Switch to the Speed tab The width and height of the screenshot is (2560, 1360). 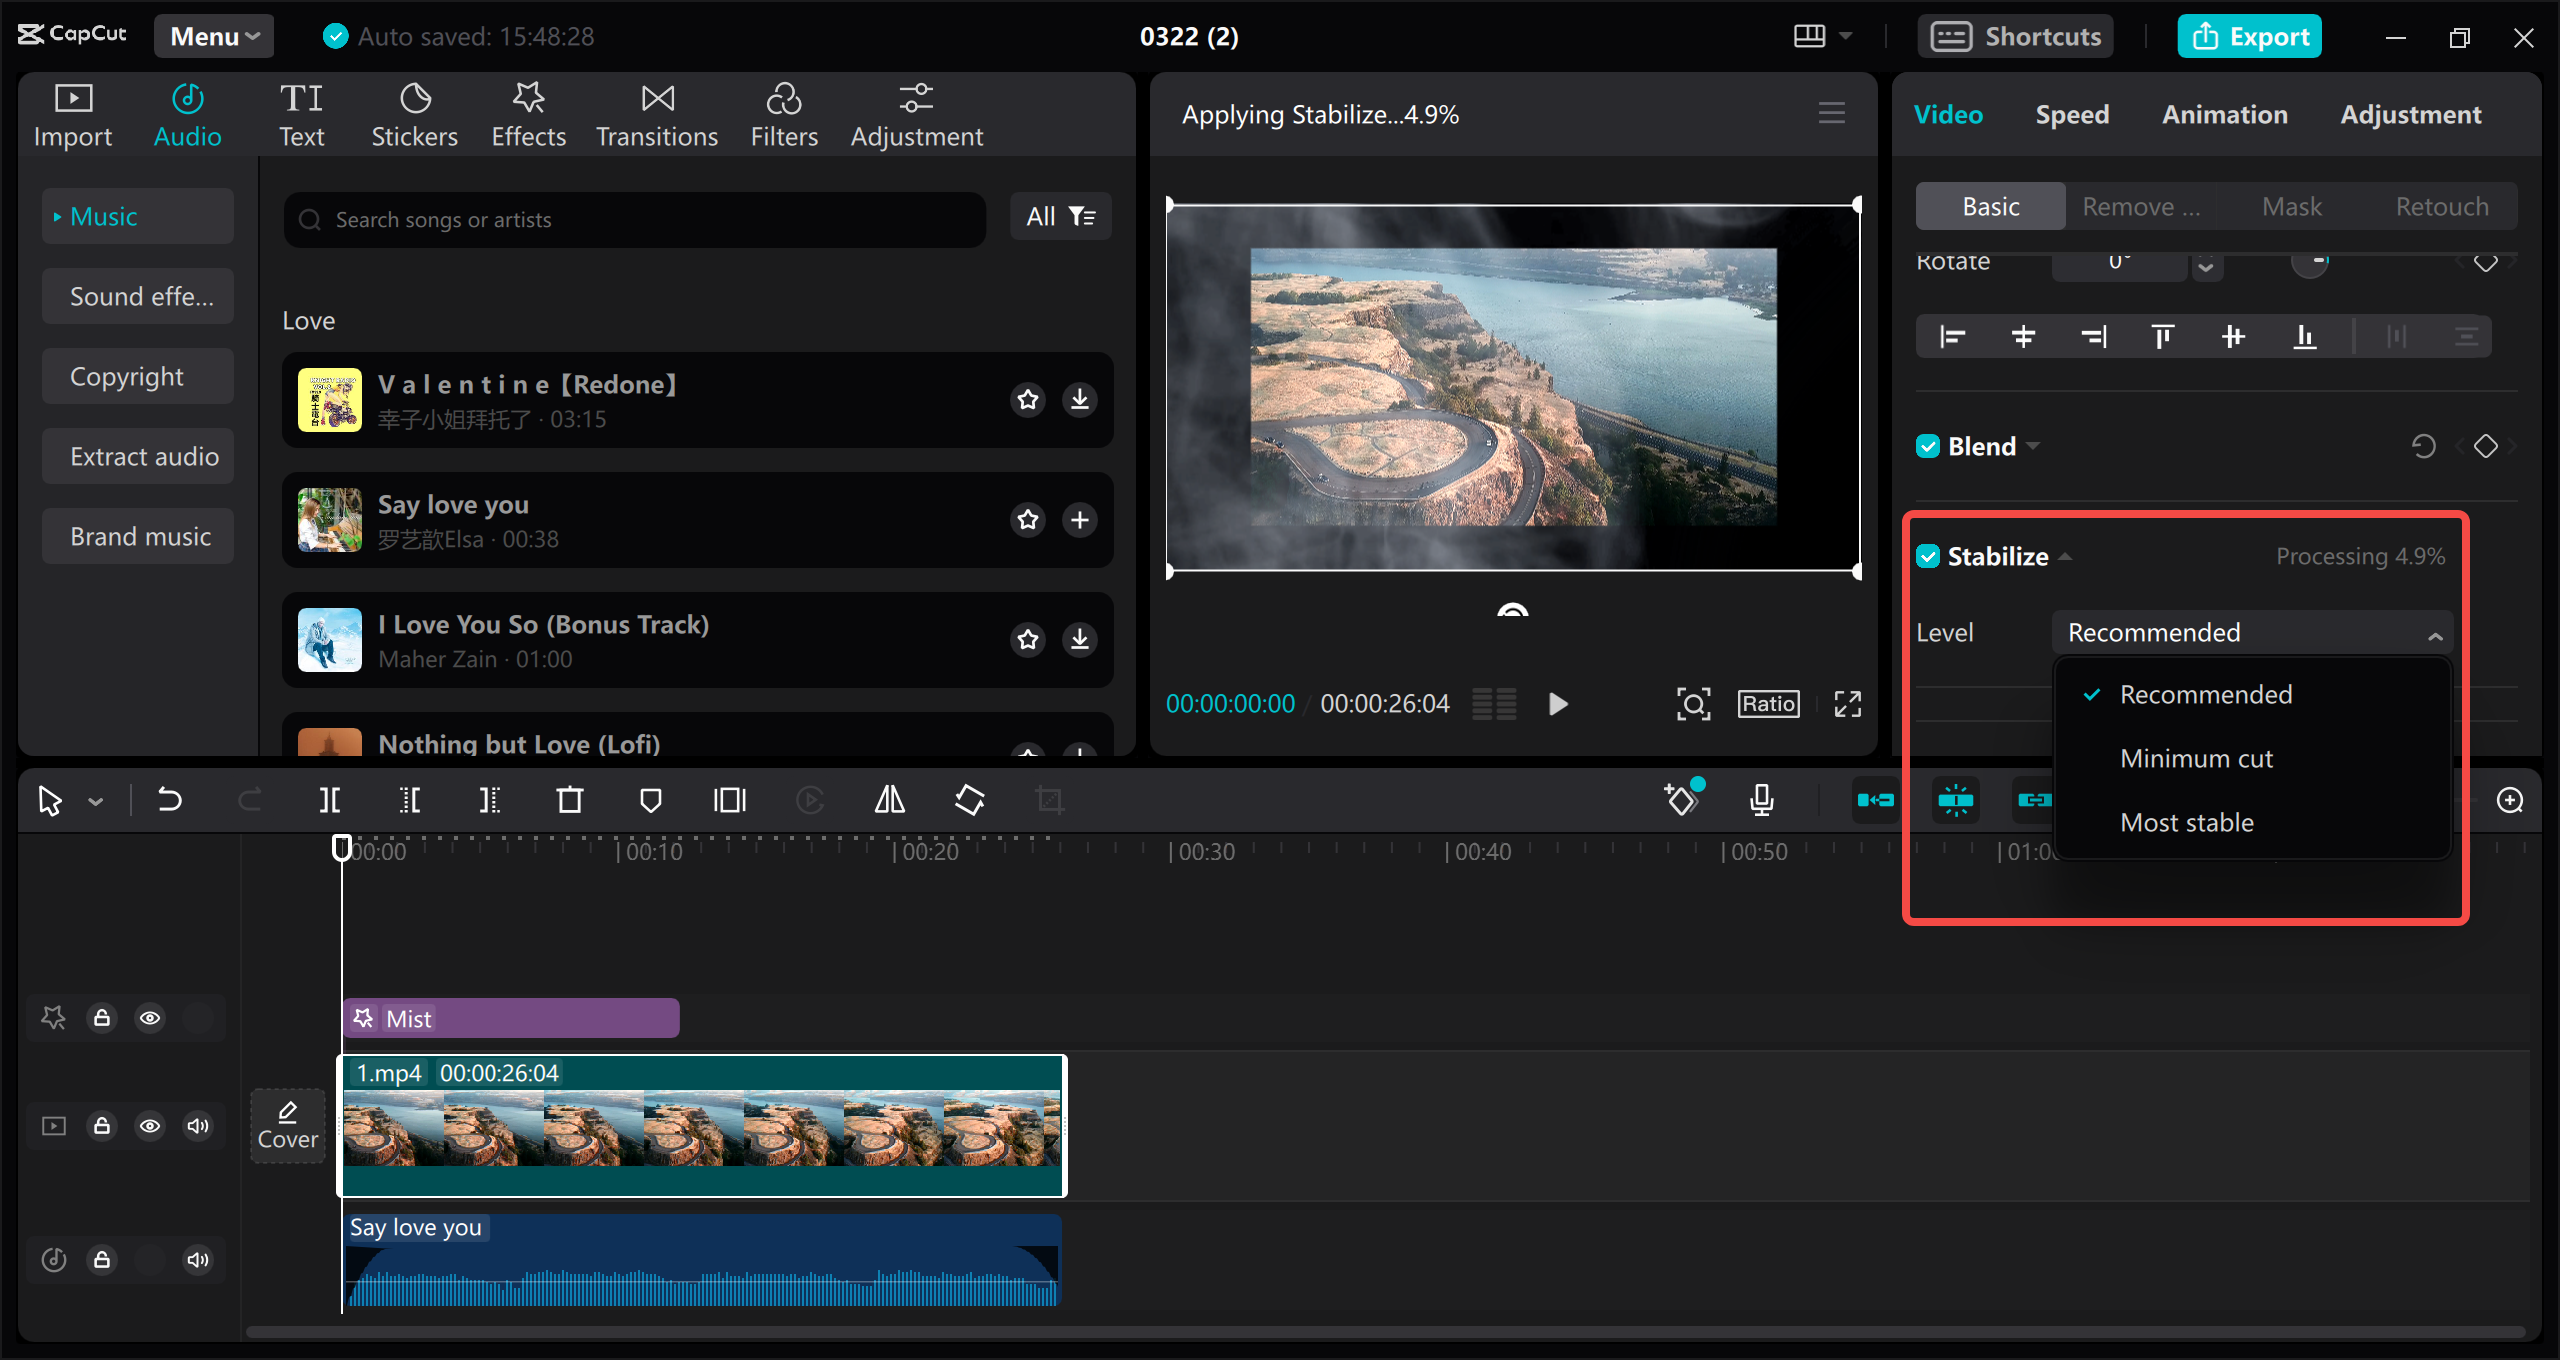[x=2072, y=114]
